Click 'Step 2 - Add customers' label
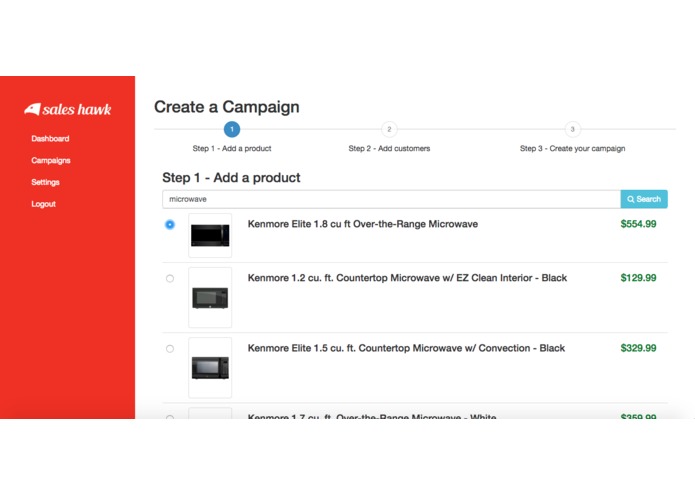This screenshot has width=695, height=494. [x=389, y=148]
